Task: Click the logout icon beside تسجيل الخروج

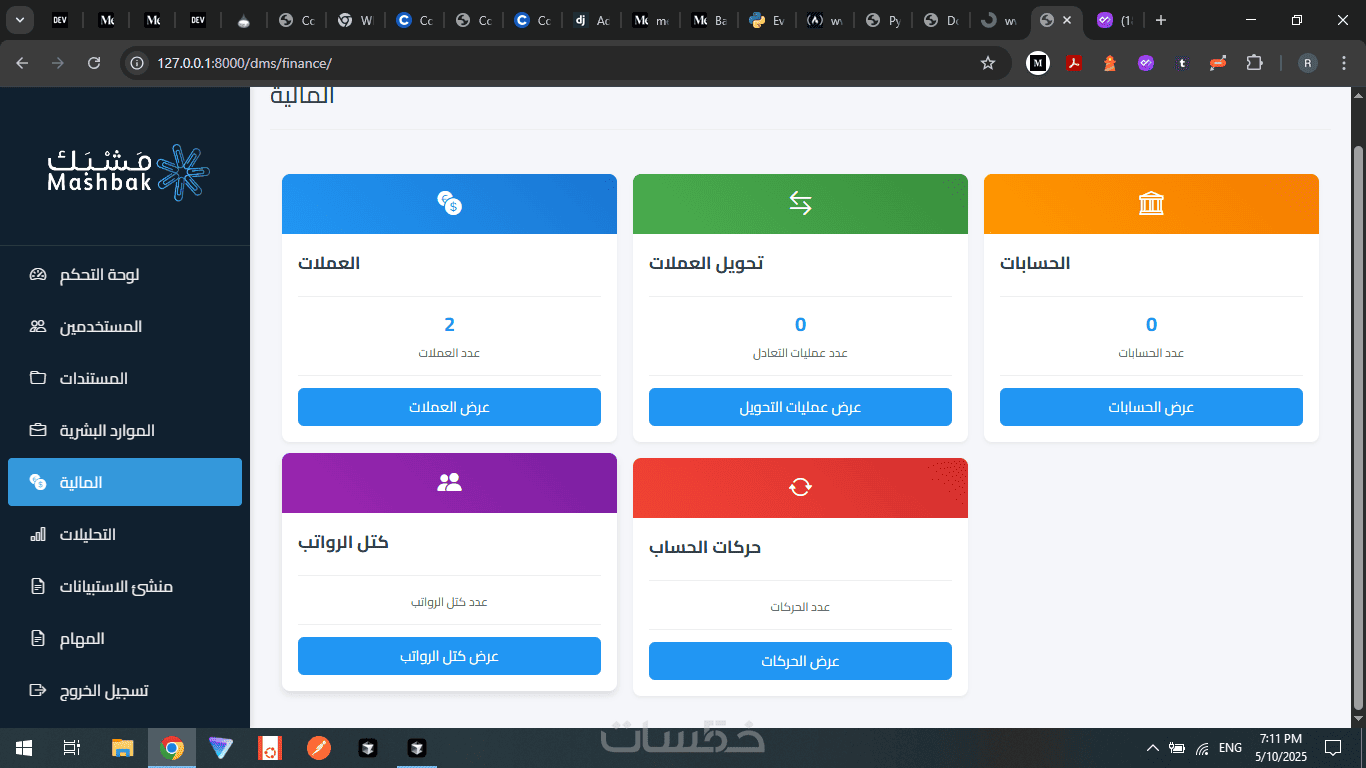Action: click(38, 691)
